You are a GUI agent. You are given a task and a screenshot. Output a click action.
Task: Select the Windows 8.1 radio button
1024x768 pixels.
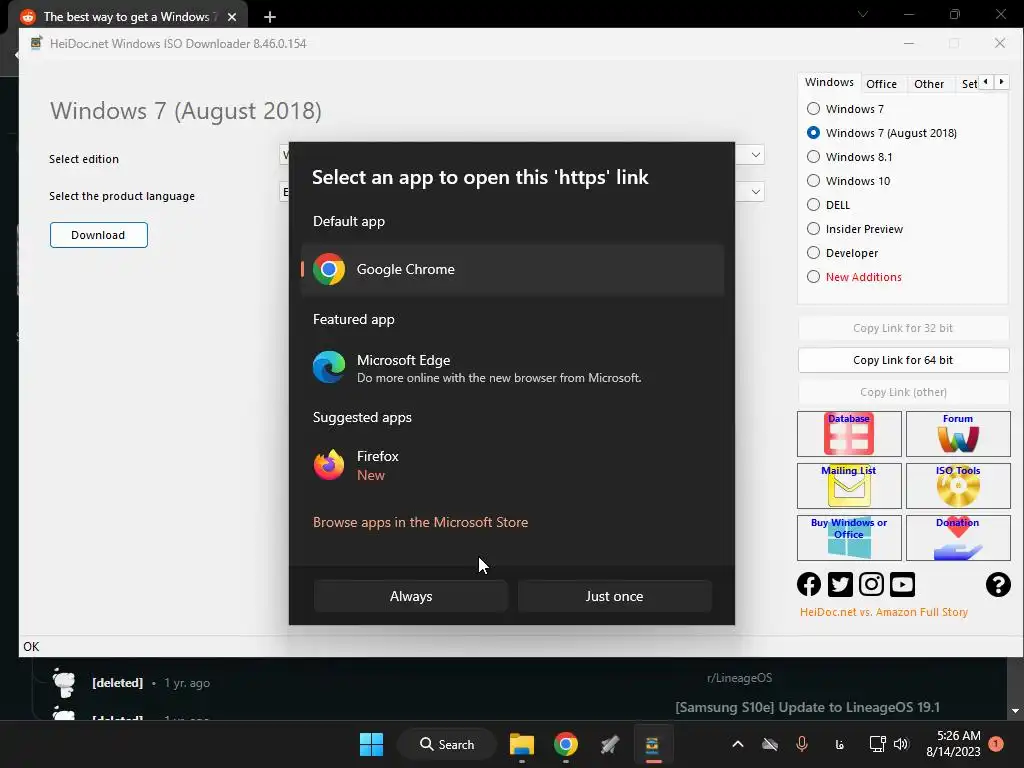(x=813, y=157)
